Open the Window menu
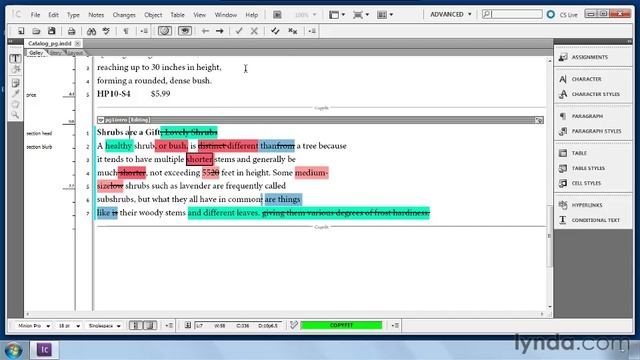 (226, 15)
